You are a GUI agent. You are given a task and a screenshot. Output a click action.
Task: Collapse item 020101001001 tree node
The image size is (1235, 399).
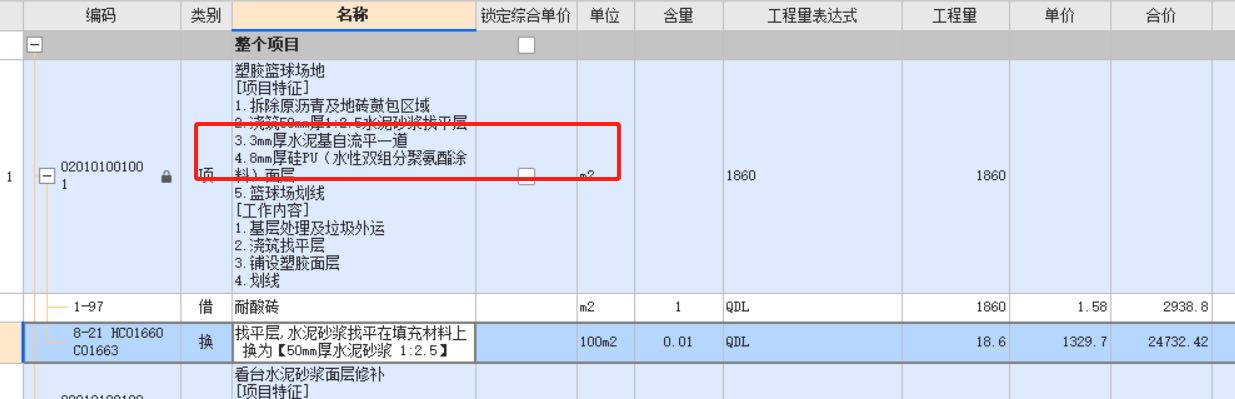[x=45, y=176]
